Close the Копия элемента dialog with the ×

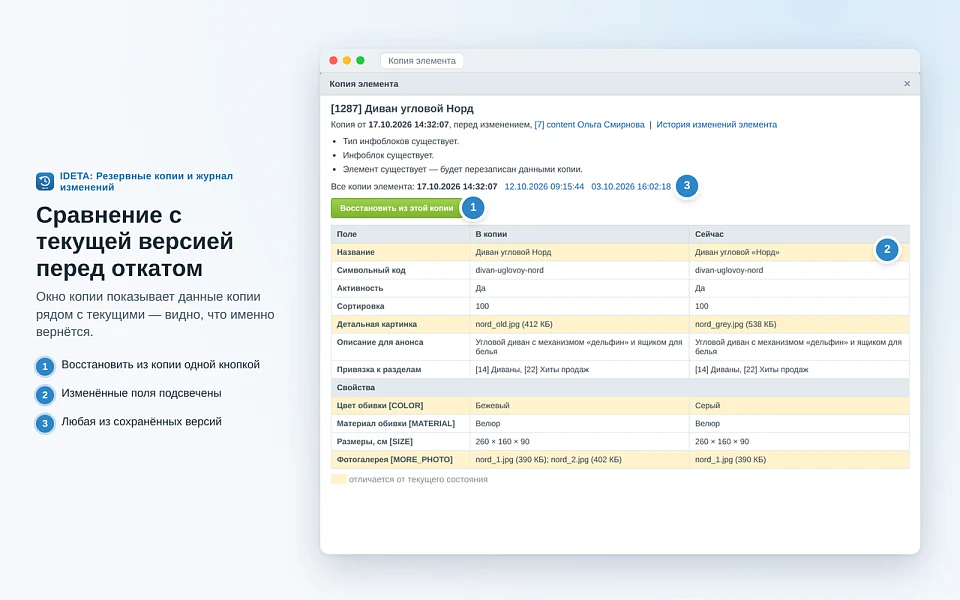(907, 84)
